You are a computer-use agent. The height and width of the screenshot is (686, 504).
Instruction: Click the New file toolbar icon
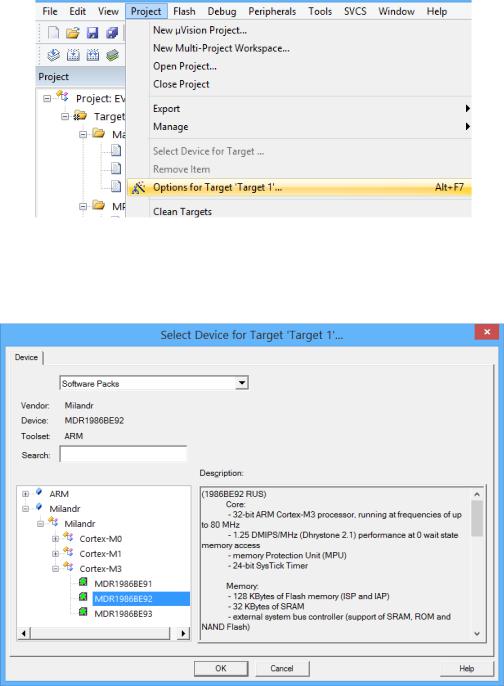[x=53, y=33]
